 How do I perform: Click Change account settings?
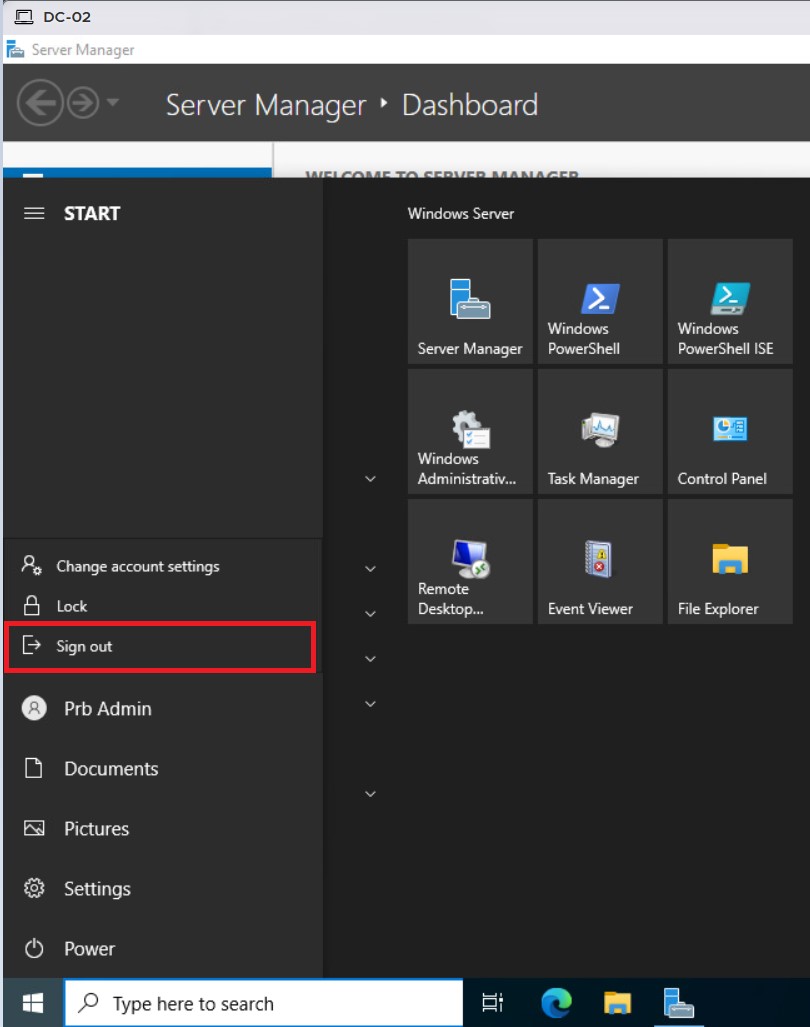pos(137,566)
